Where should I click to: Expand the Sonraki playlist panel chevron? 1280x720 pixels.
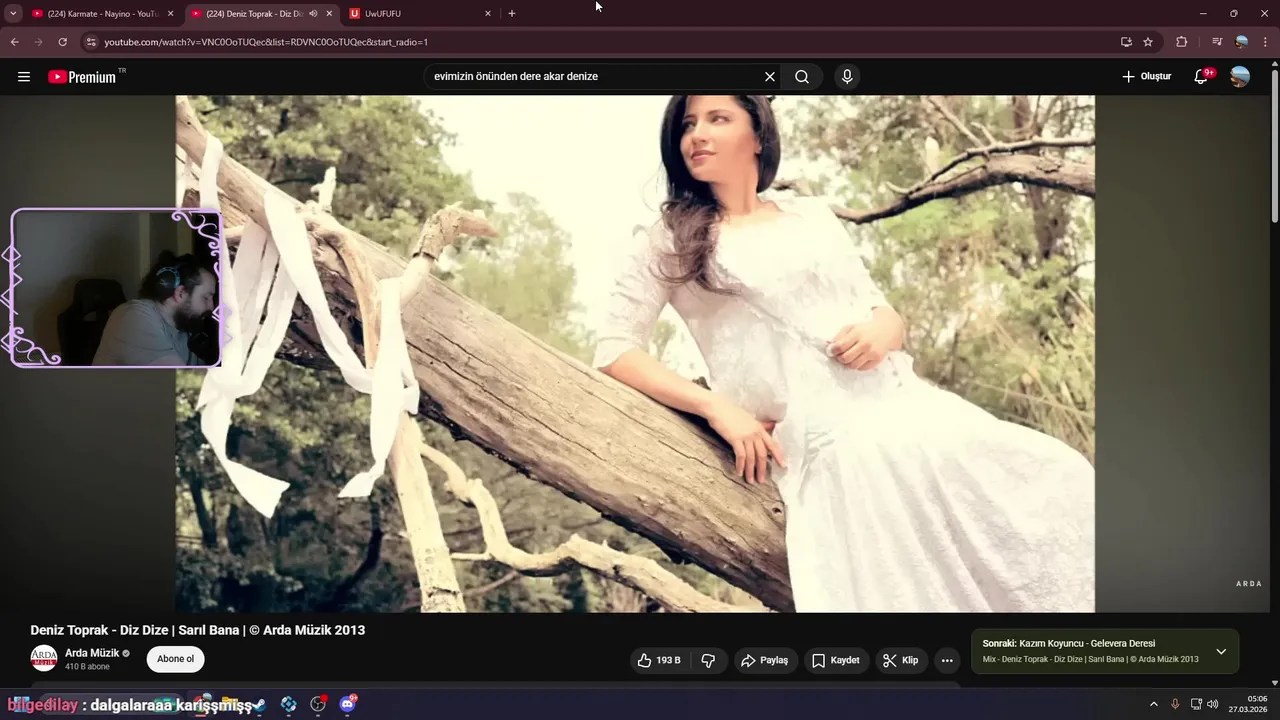(1221, 651)
